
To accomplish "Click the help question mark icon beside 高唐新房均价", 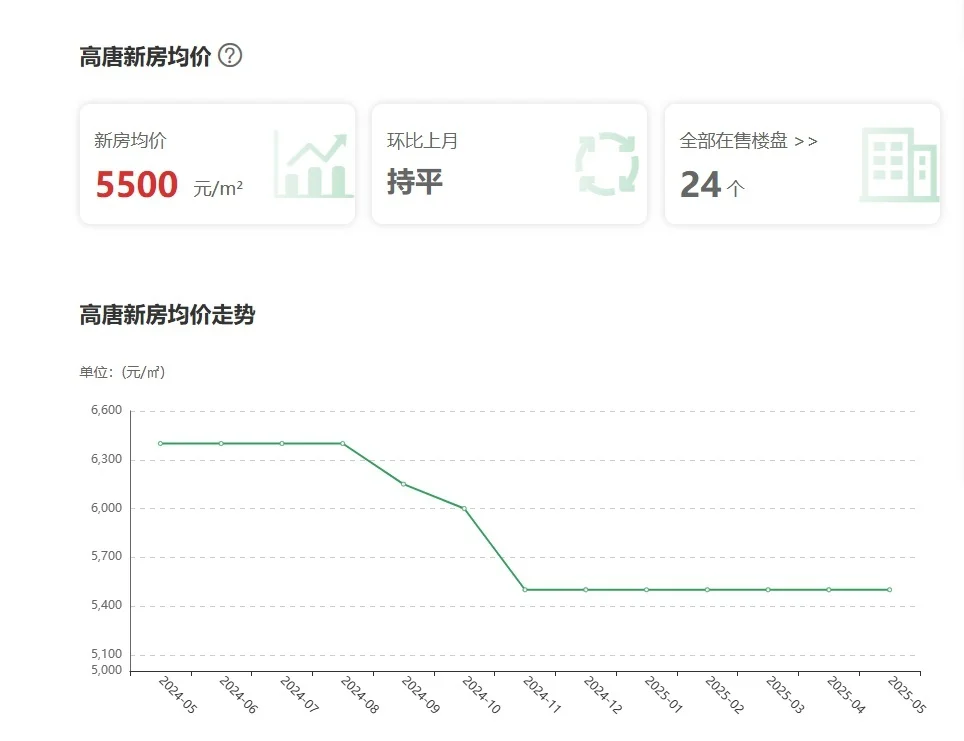I will pos(230,56).
